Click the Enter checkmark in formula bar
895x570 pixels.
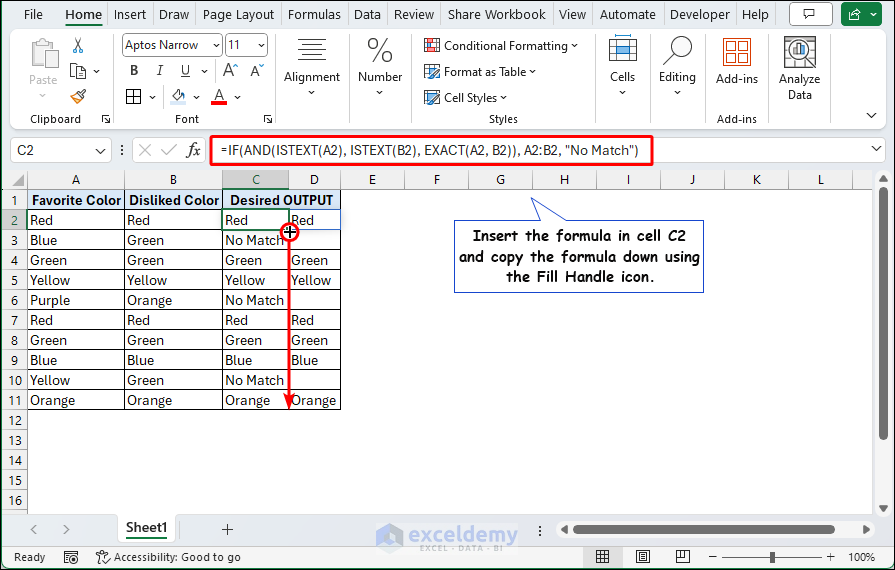[x=168, y=151]
